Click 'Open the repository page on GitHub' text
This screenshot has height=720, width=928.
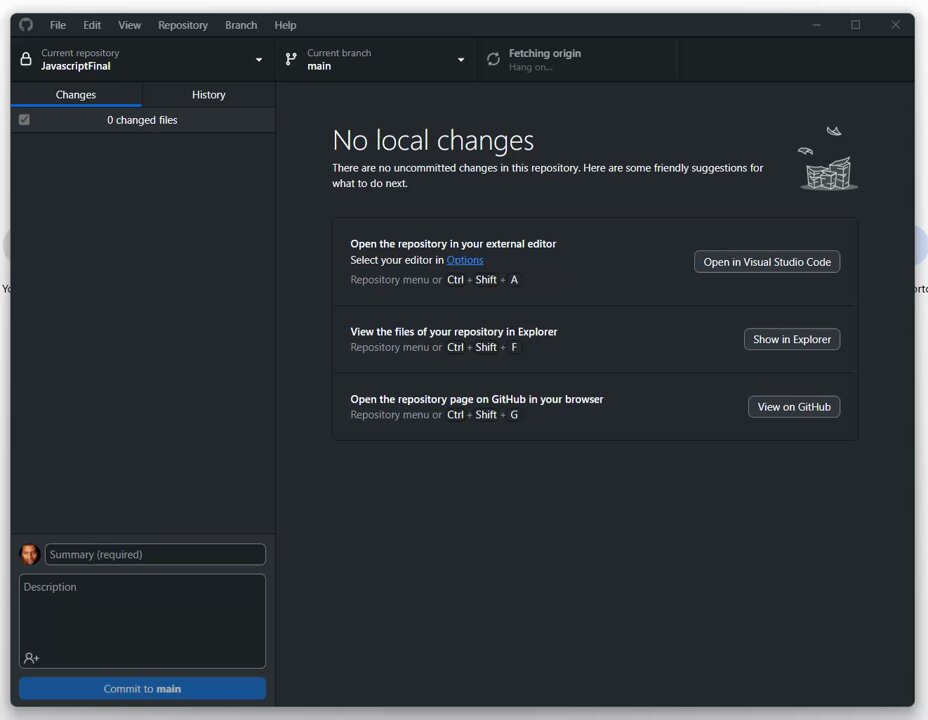click(x=476, y=399)
